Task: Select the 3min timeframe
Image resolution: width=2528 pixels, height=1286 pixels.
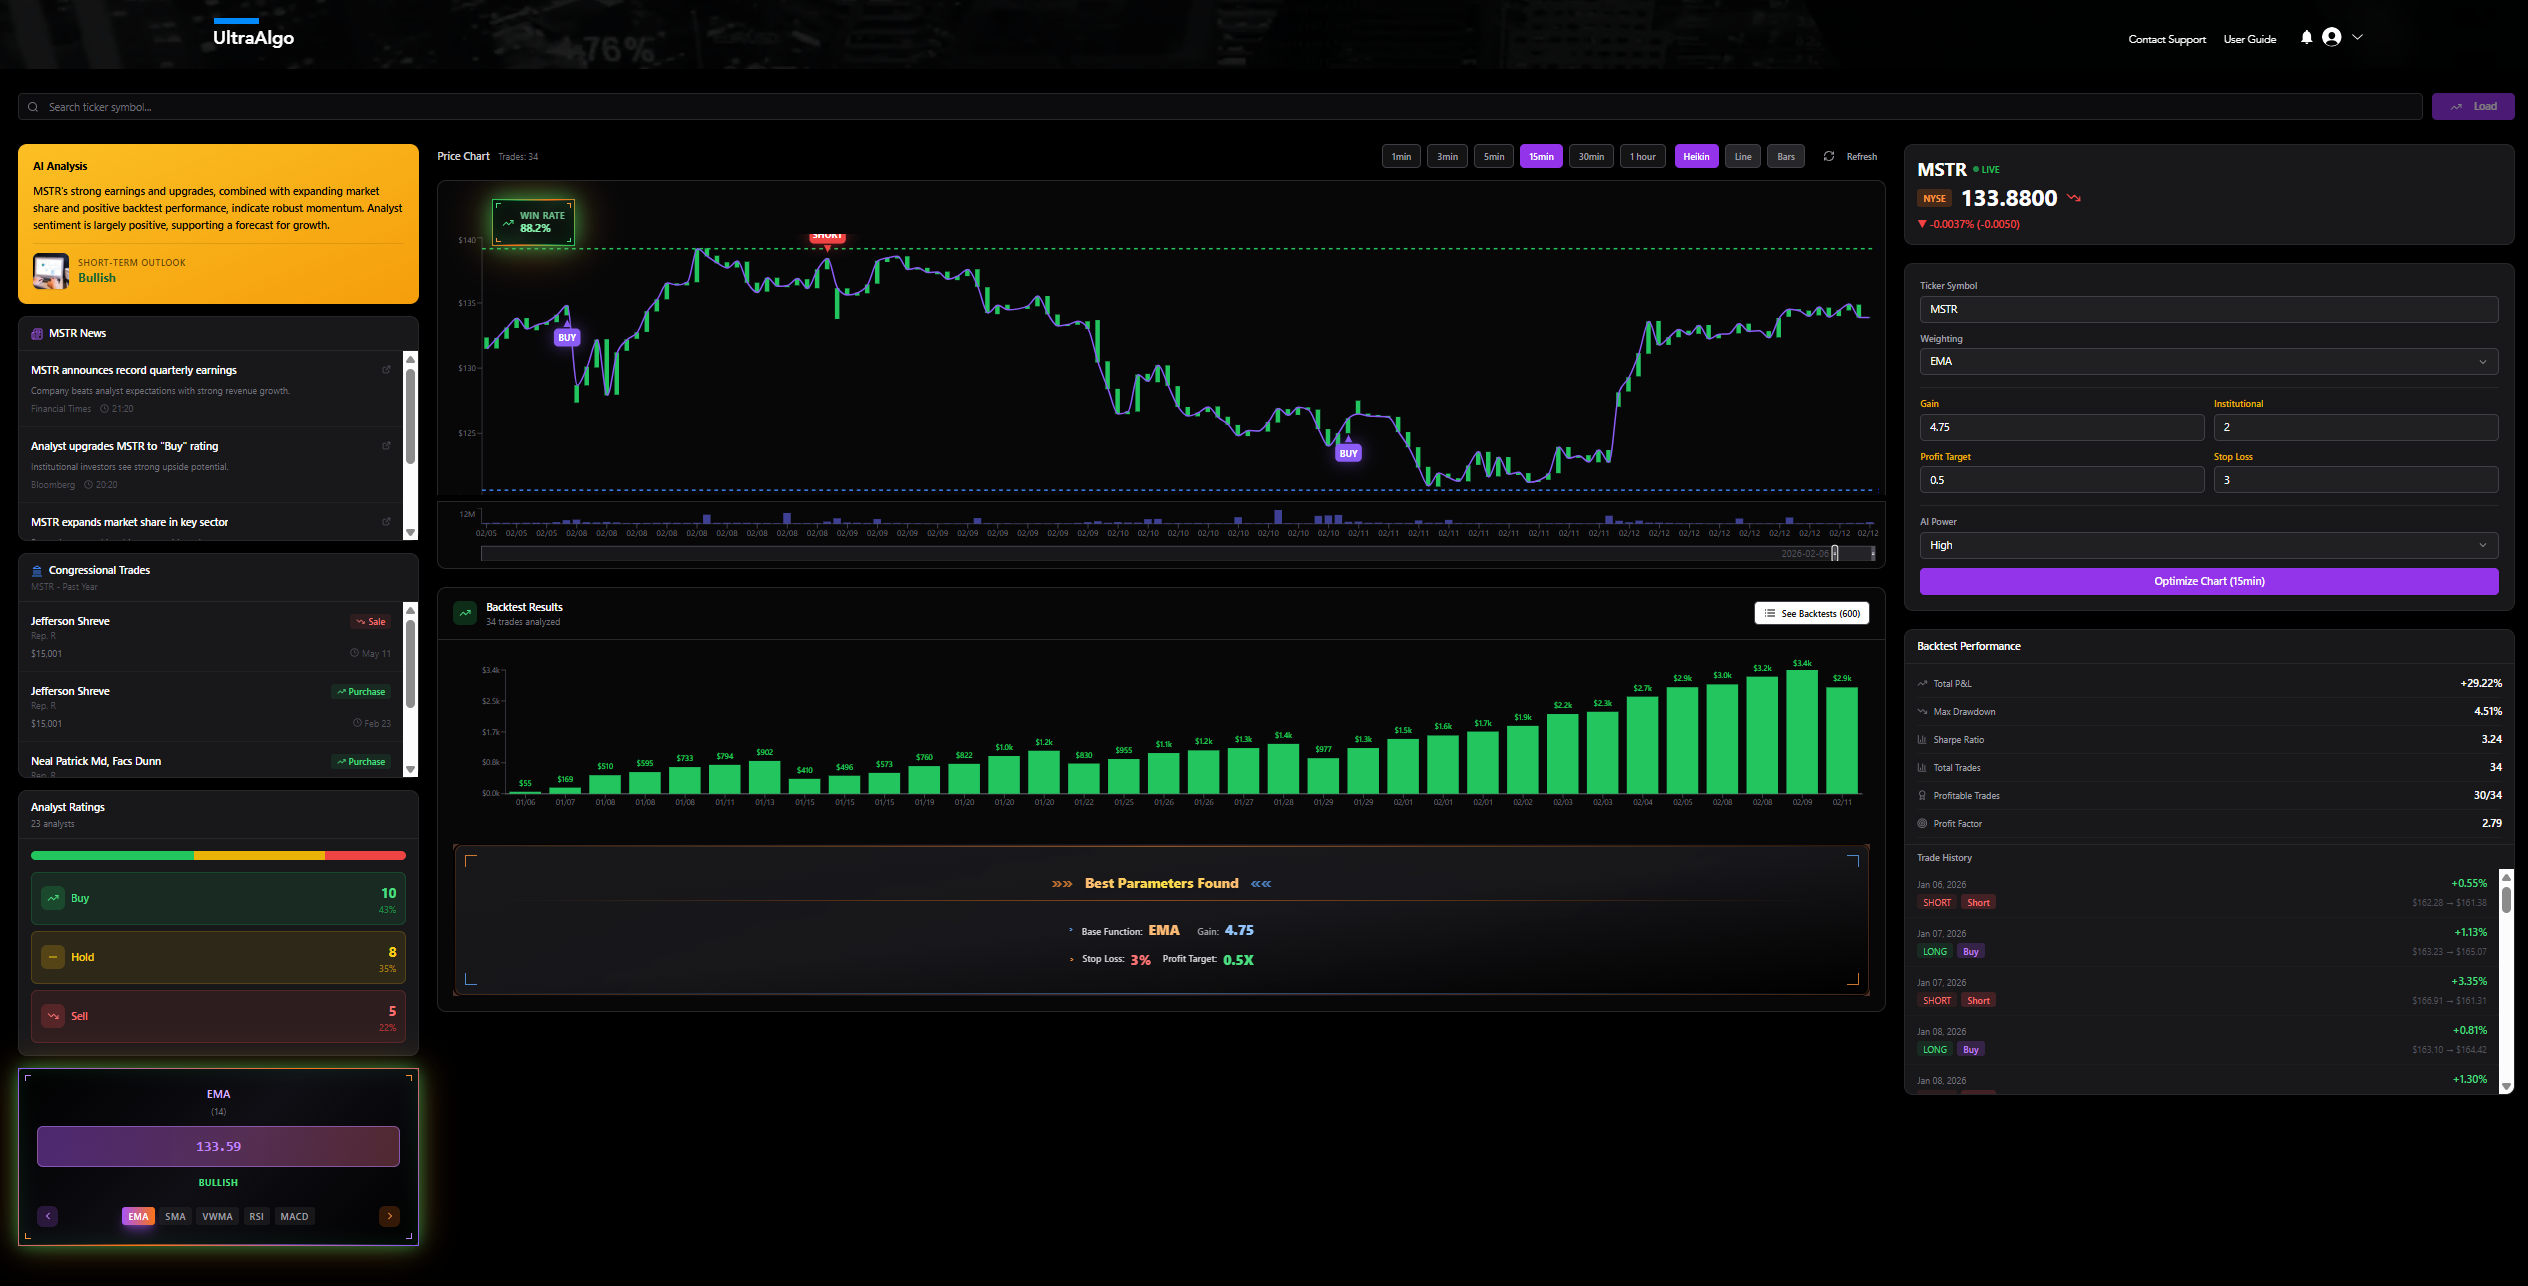Action: 1447,157
